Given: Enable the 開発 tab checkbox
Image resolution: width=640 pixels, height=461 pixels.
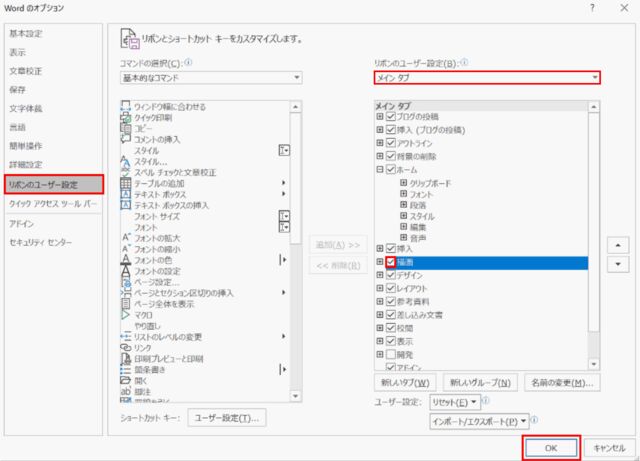Looking at the screenshot, I should point(391,355).
